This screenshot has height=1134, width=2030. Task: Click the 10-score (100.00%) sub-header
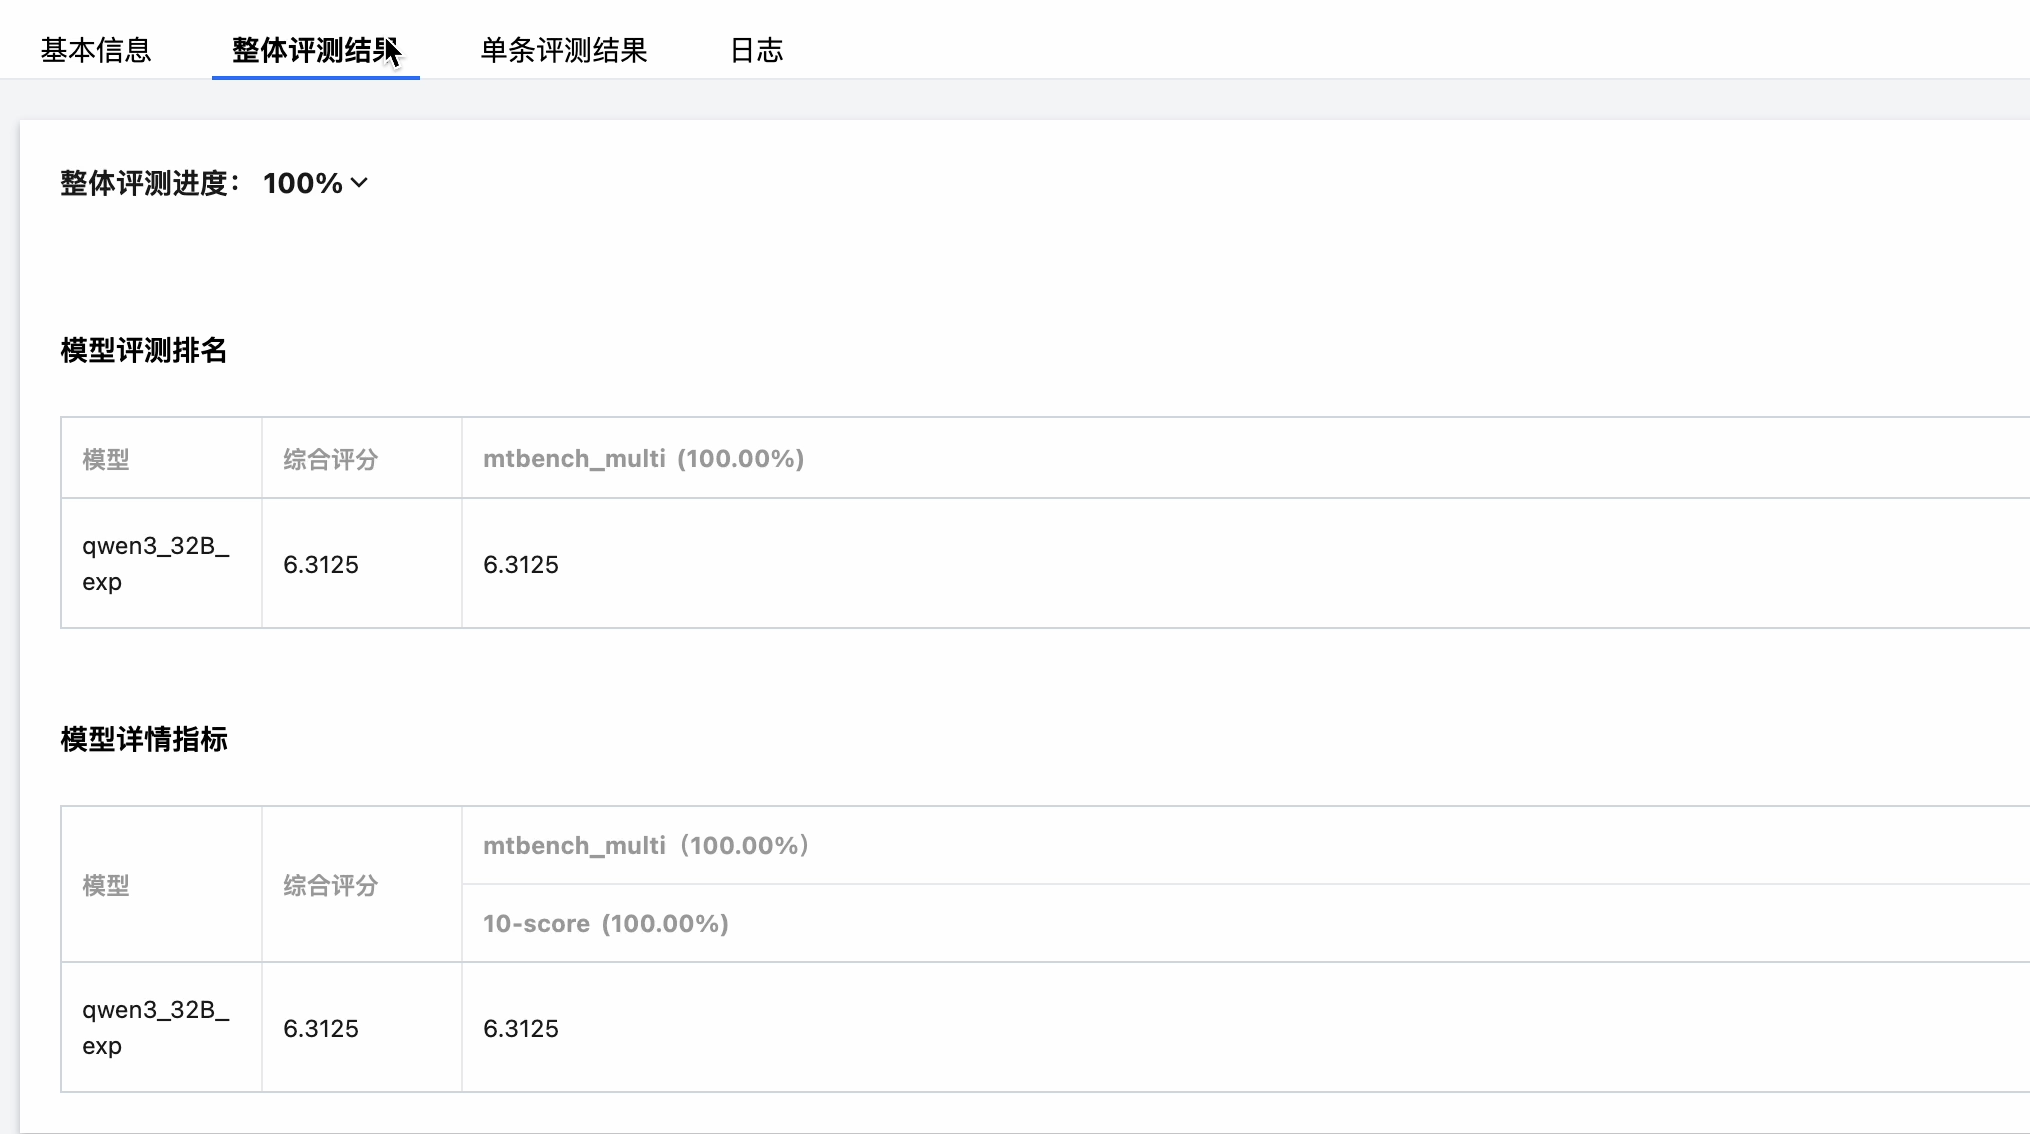click(606, 923)
